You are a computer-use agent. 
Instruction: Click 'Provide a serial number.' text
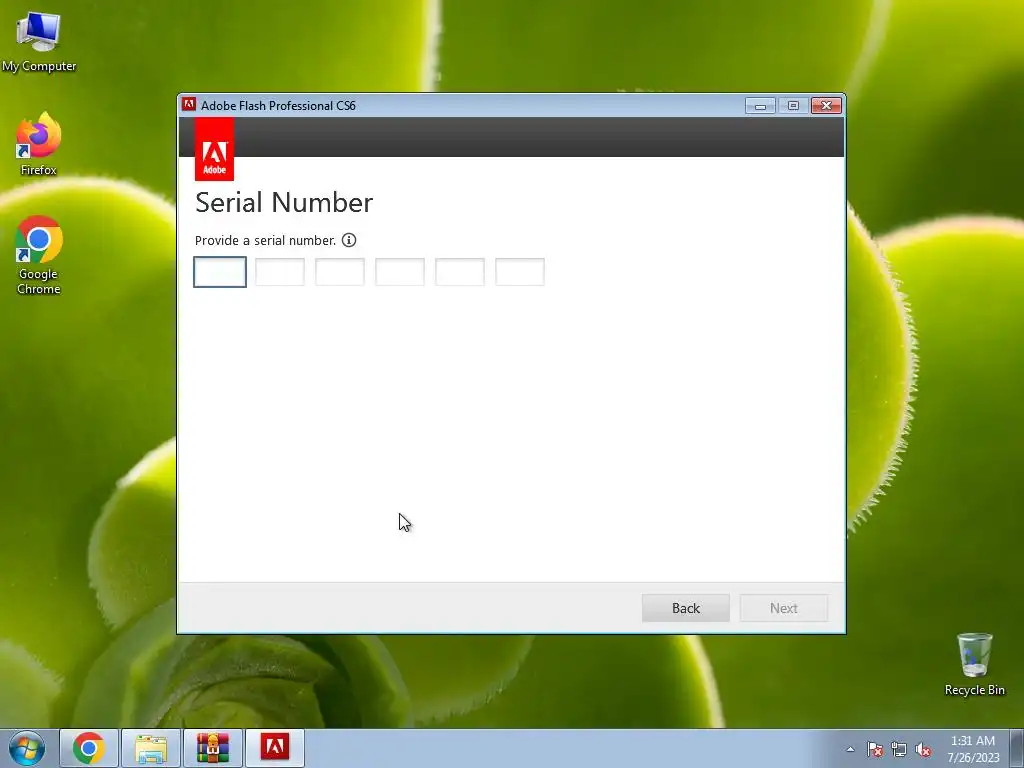click(x=265, y=240)
